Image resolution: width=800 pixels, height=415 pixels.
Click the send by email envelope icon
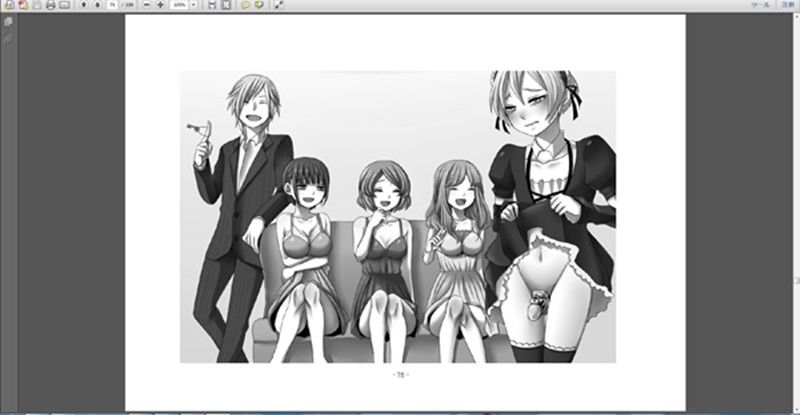64,5
